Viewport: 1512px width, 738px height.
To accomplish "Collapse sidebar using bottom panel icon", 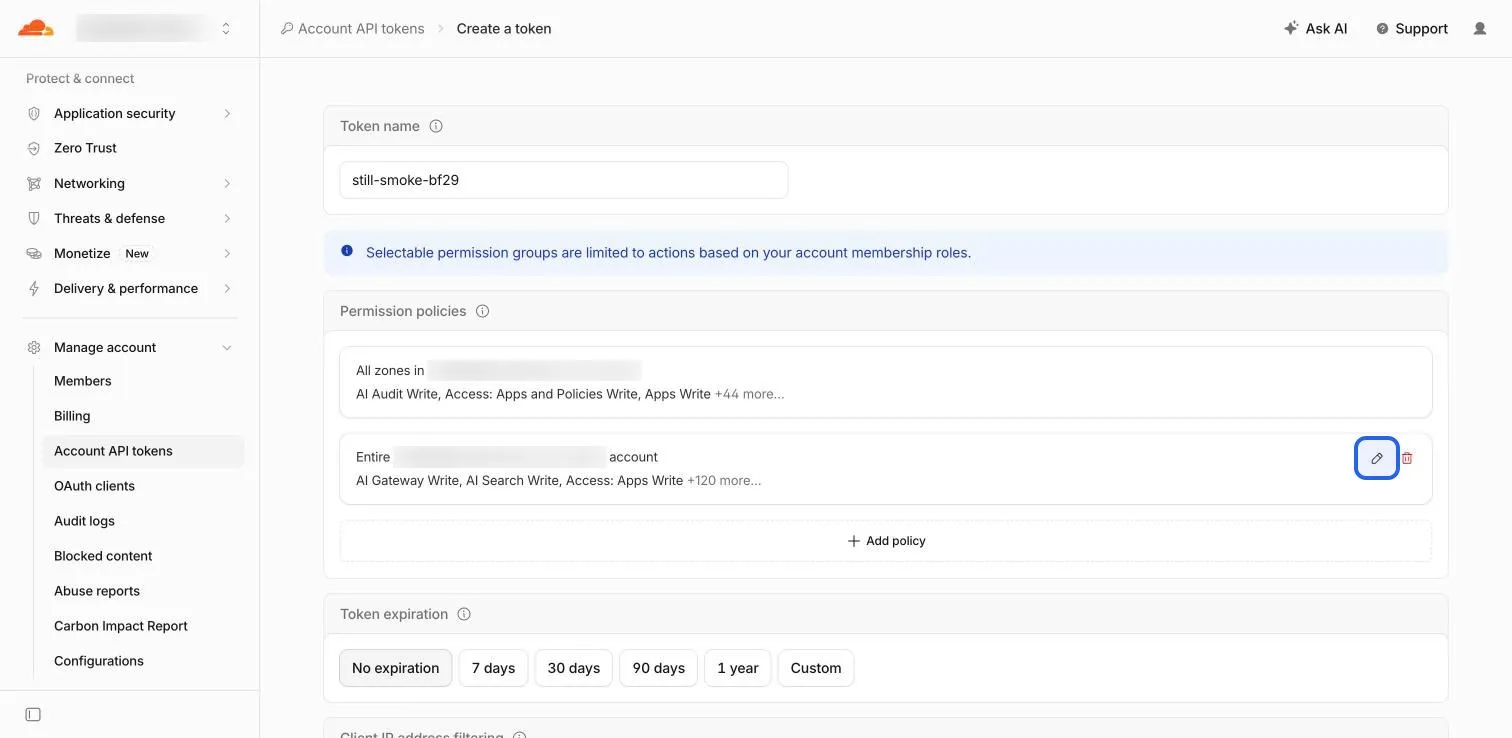I will pyautogui.click(x=33, y=714).
